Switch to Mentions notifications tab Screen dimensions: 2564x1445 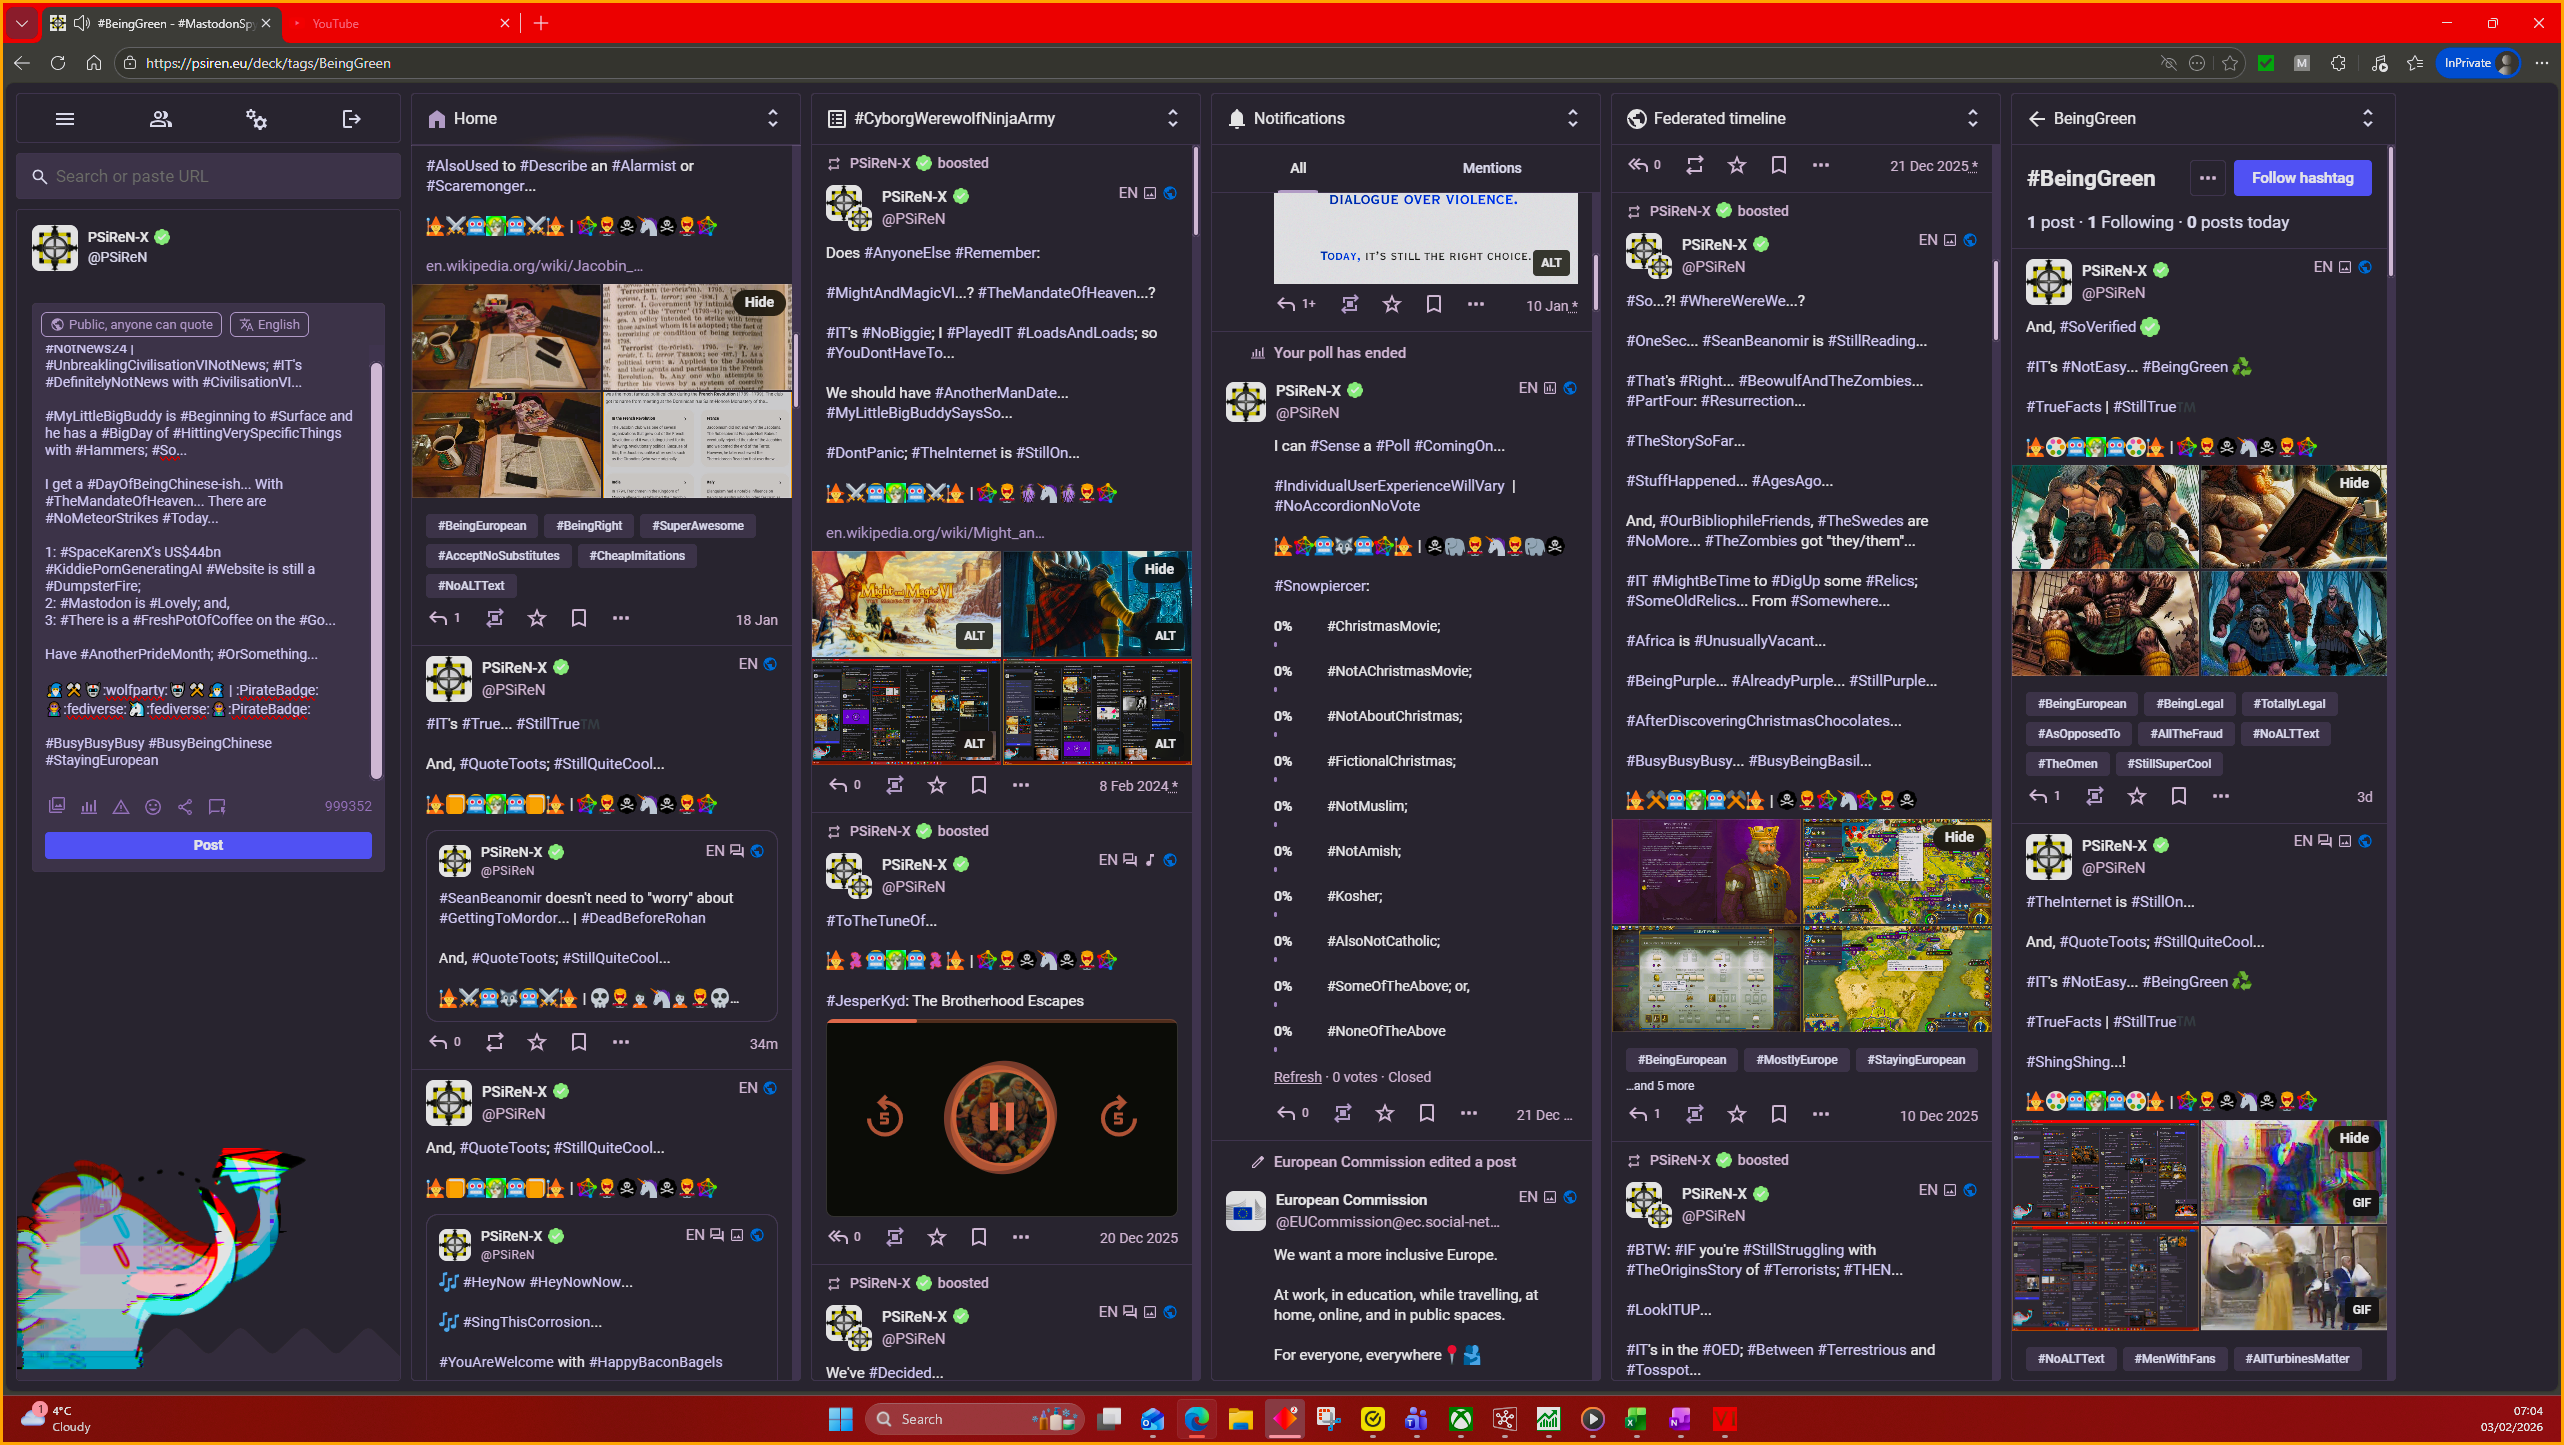click(1491, 168)
